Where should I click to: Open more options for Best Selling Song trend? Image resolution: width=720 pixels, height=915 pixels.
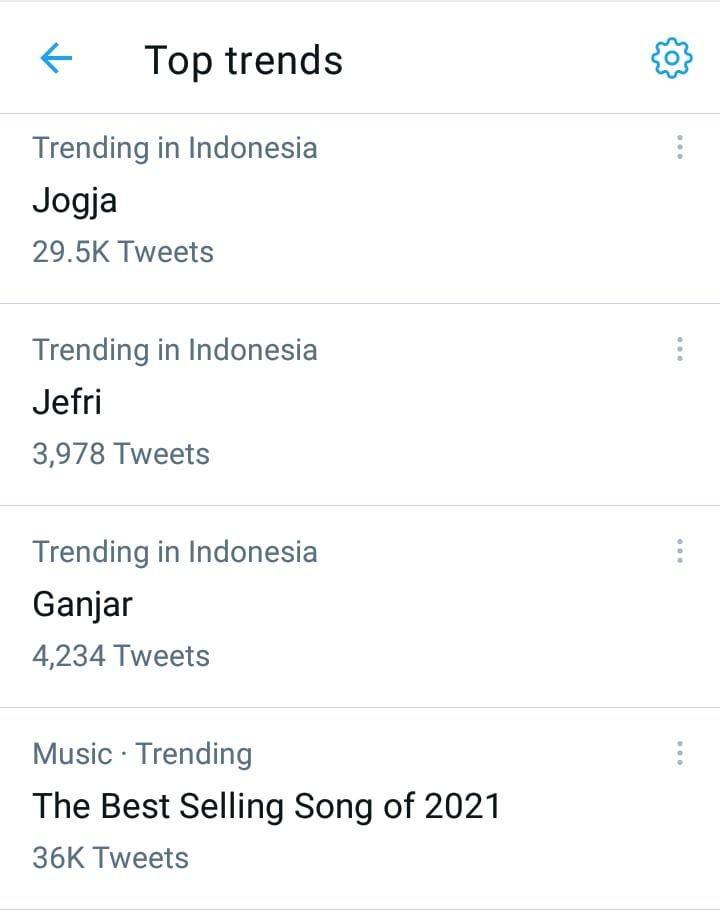(680, 753)
